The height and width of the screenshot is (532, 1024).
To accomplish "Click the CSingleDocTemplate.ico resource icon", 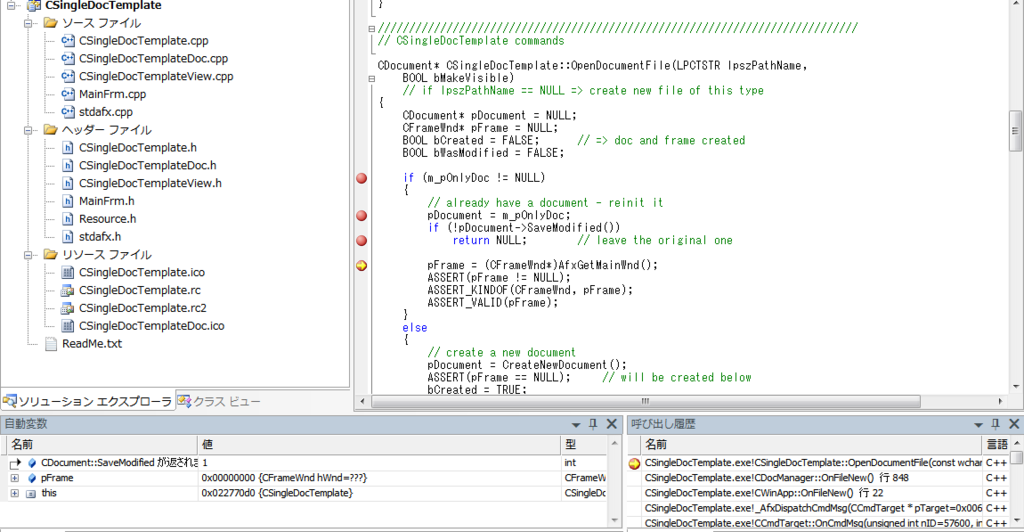I will 67,272.
